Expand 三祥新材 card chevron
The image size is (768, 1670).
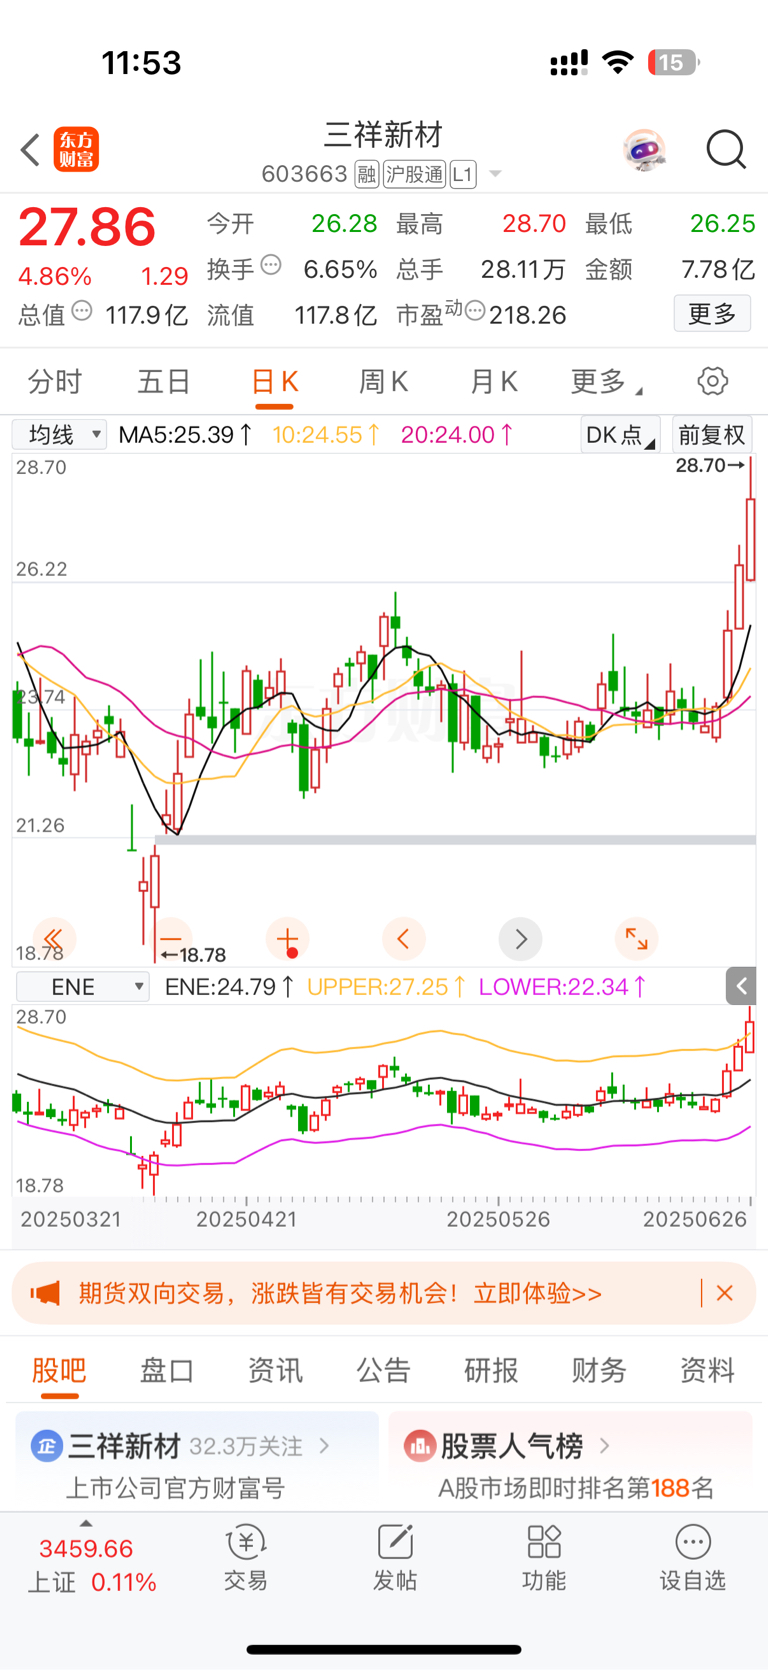pos(324,1446)
